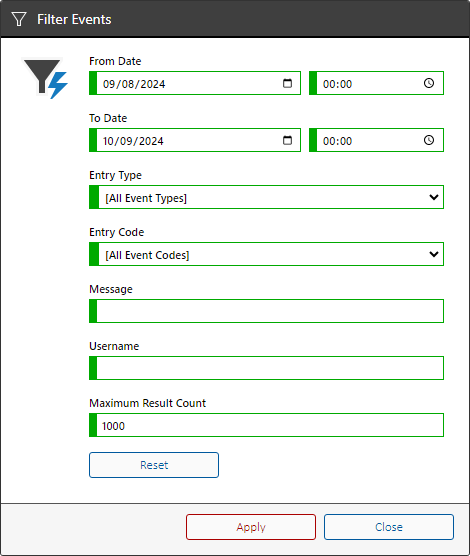470x556 pixels.
Task: Apply the event filter
Action: click(x=251, y=527)
